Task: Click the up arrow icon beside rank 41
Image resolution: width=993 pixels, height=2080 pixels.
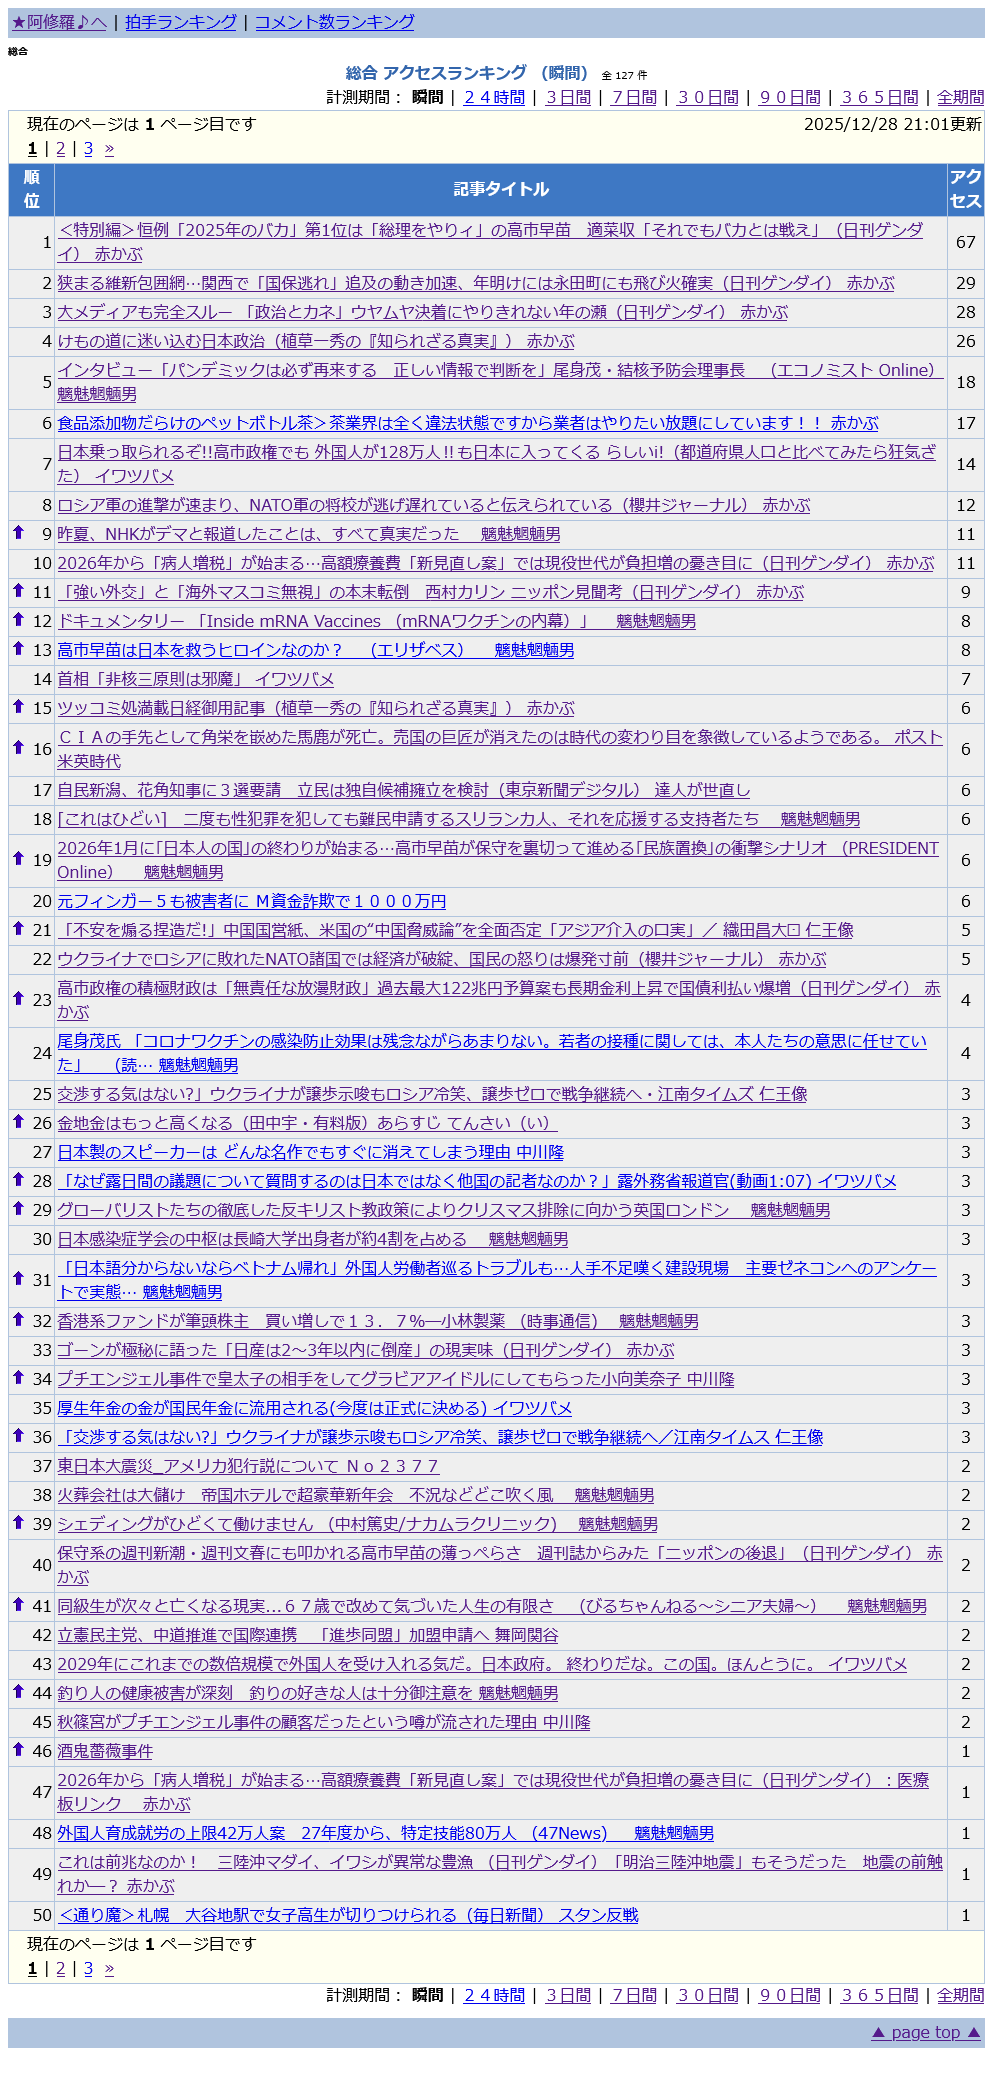Action: pos(18,1604)
